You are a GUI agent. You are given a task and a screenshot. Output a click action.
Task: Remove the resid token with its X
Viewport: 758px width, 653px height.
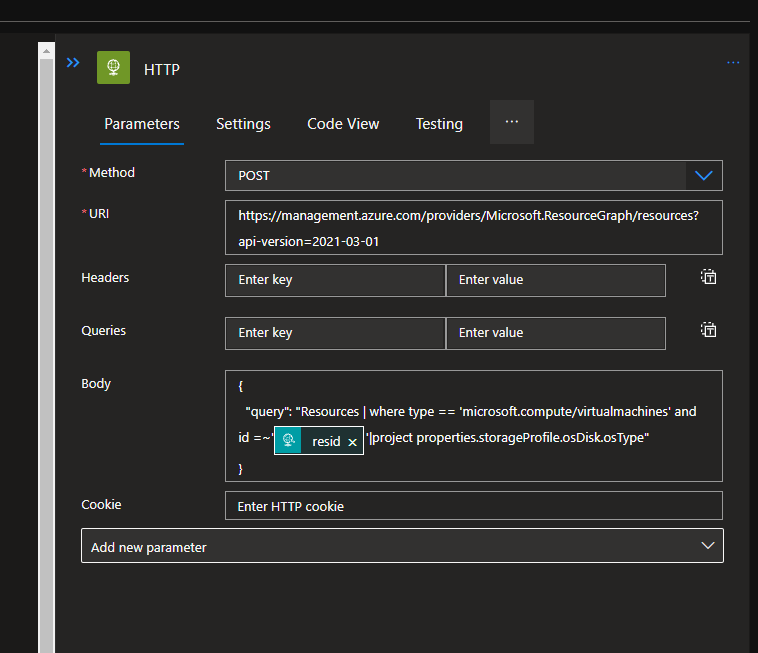click(352, 442)
